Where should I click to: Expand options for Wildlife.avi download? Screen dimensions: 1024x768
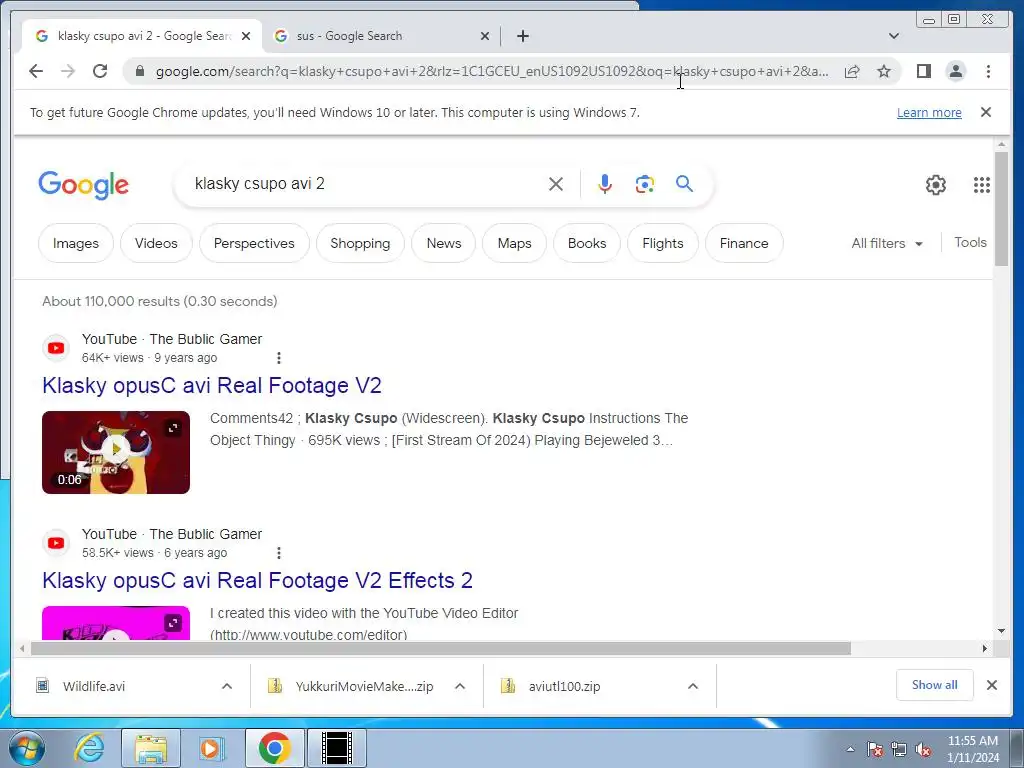click(227, 686)
